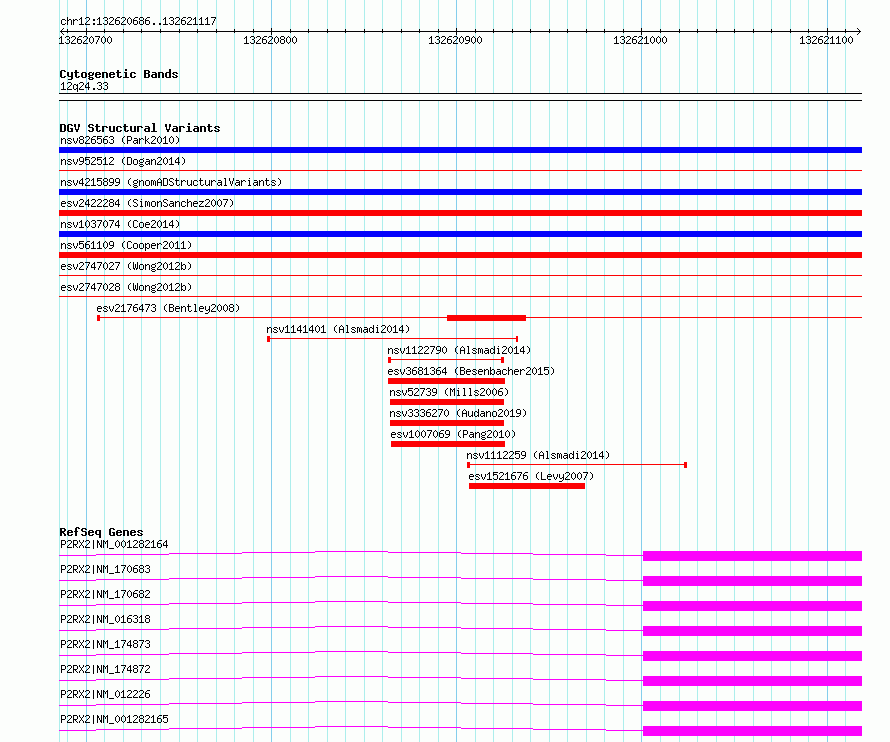Click the blue bar under nsv4215899

point(460,192)
